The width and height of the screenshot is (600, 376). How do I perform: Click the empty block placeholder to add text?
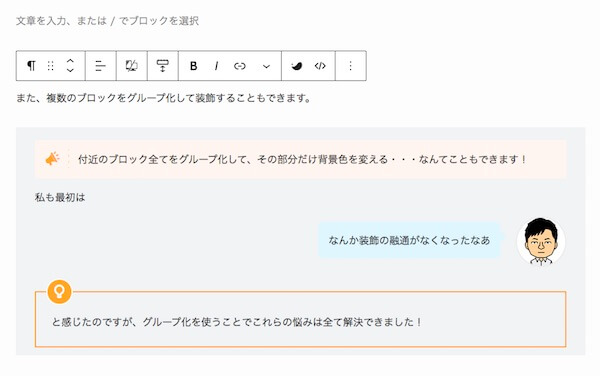click(x=108, y=21)
